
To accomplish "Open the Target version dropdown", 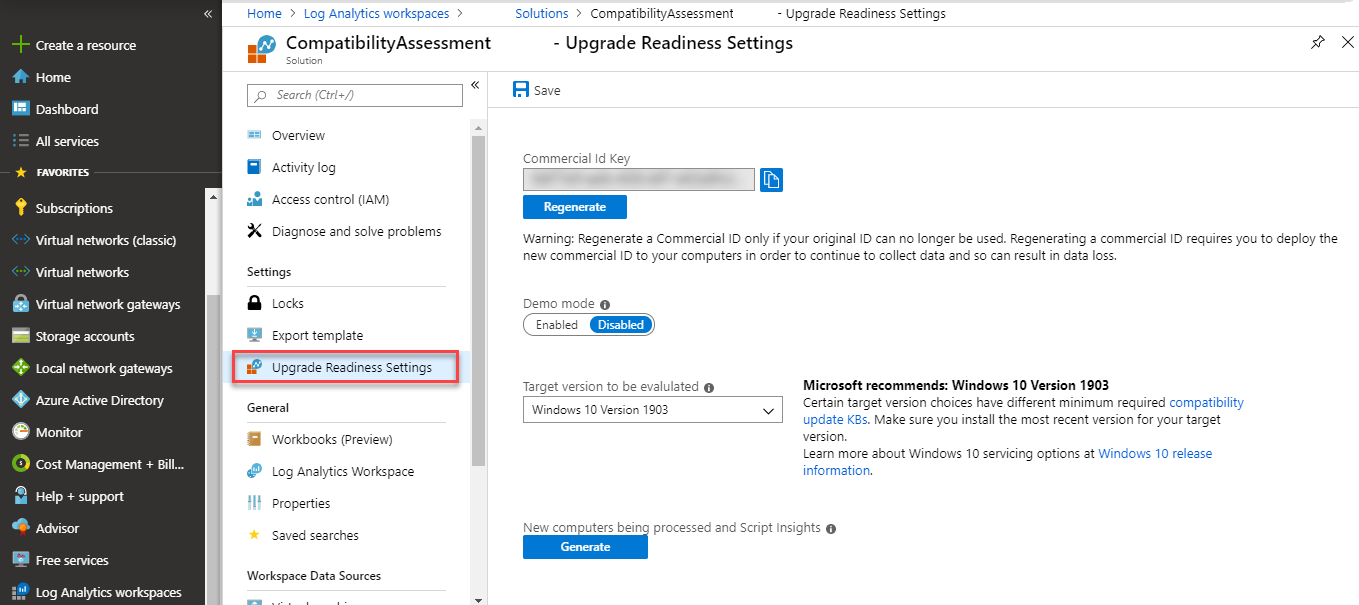I will 652,410.
